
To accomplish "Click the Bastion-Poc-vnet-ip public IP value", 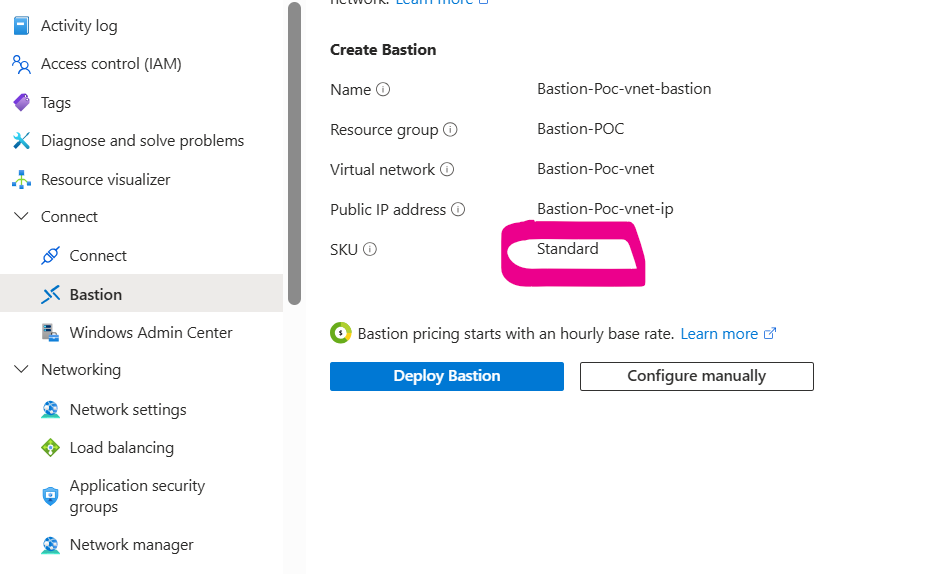I will coord(605,209).
